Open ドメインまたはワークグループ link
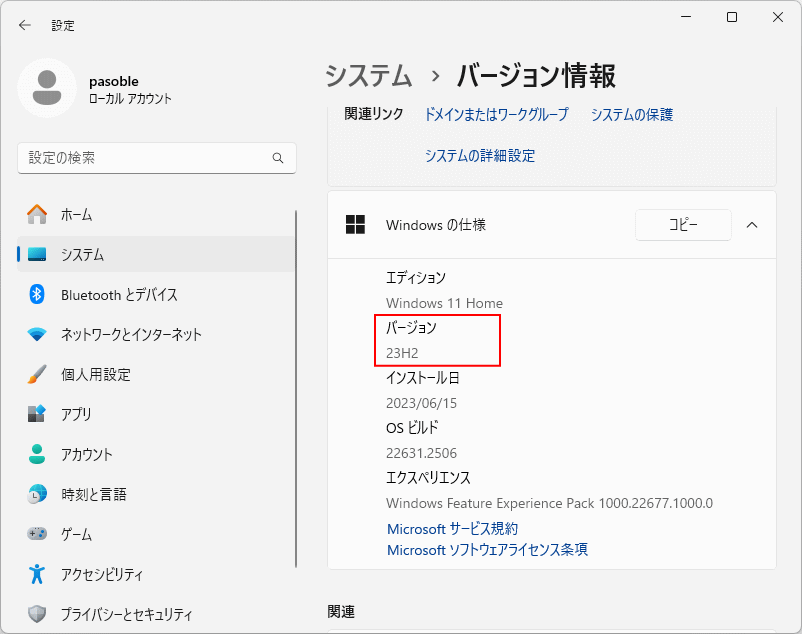Viewport: 802px width, 634px height. (x=497, y=114)
